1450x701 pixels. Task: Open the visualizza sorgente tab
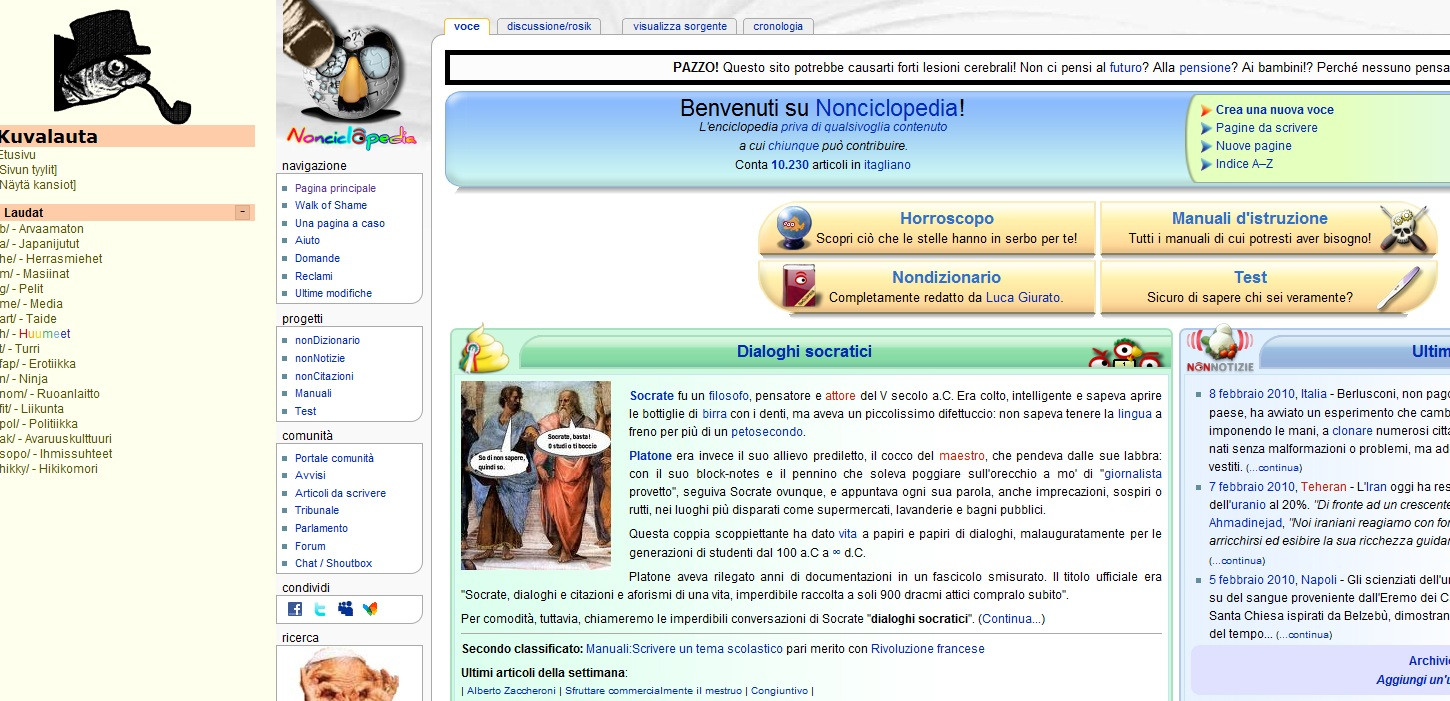tap(680, 27)
